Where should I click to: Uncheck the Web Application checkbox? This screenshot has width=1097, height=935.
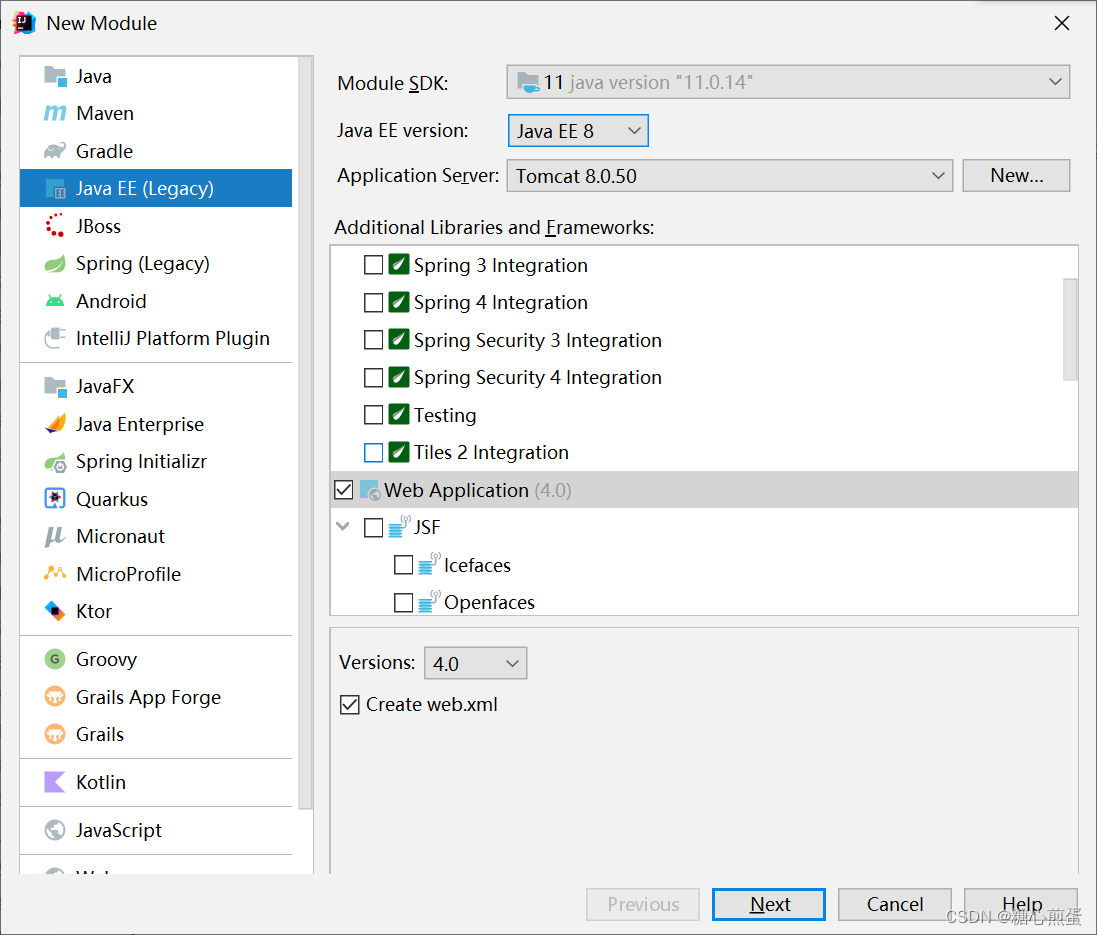point(344,490)
